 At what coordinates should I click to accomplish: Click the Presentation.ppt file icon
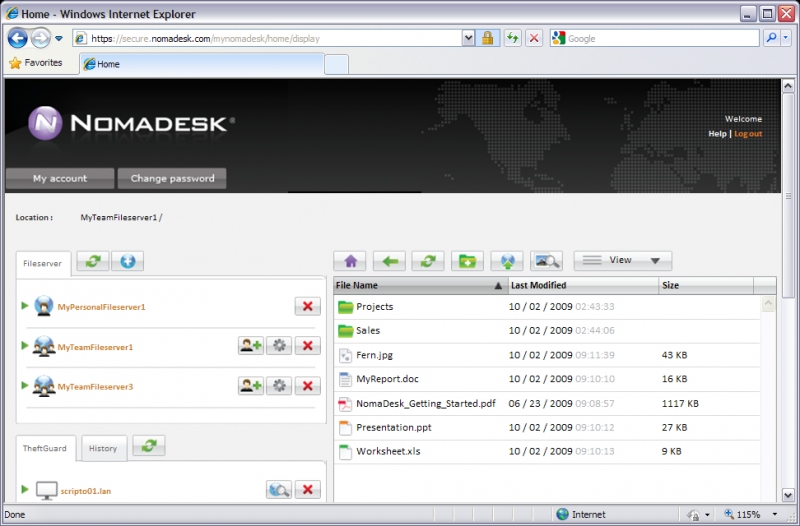(x=345, y=428)
